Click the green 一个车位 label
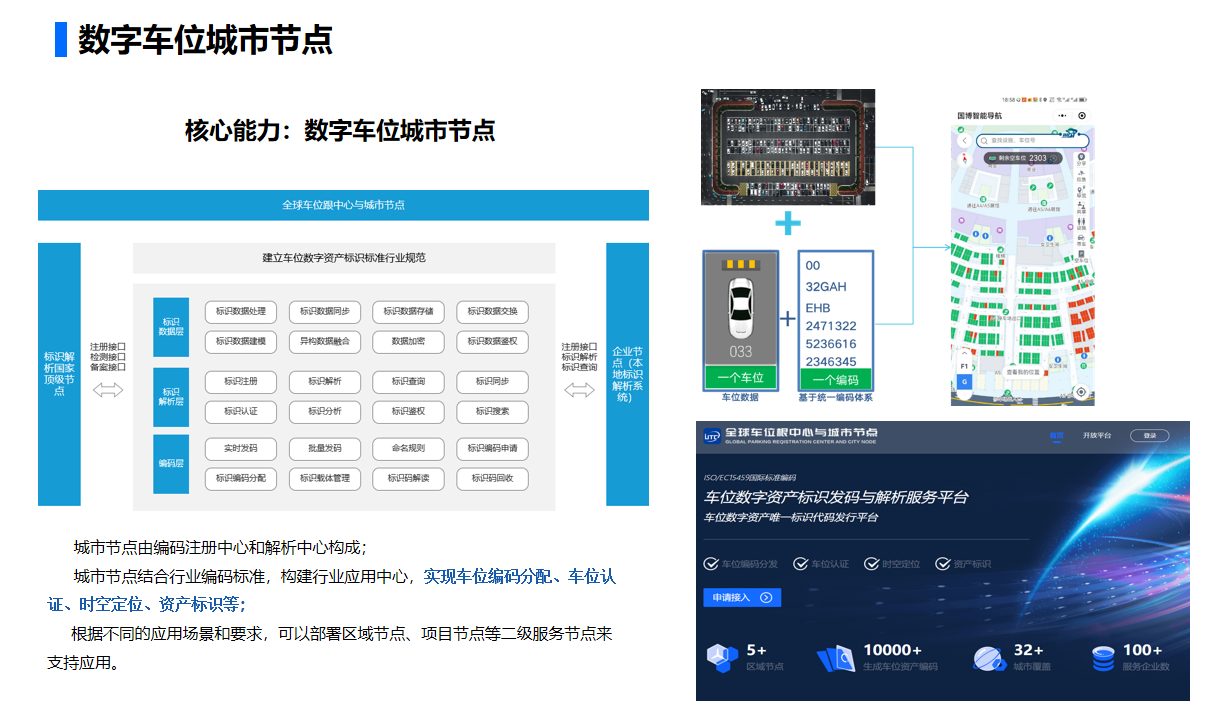Image resolution: width=1208 pixels, height=705 pixels. click(740, 379)
